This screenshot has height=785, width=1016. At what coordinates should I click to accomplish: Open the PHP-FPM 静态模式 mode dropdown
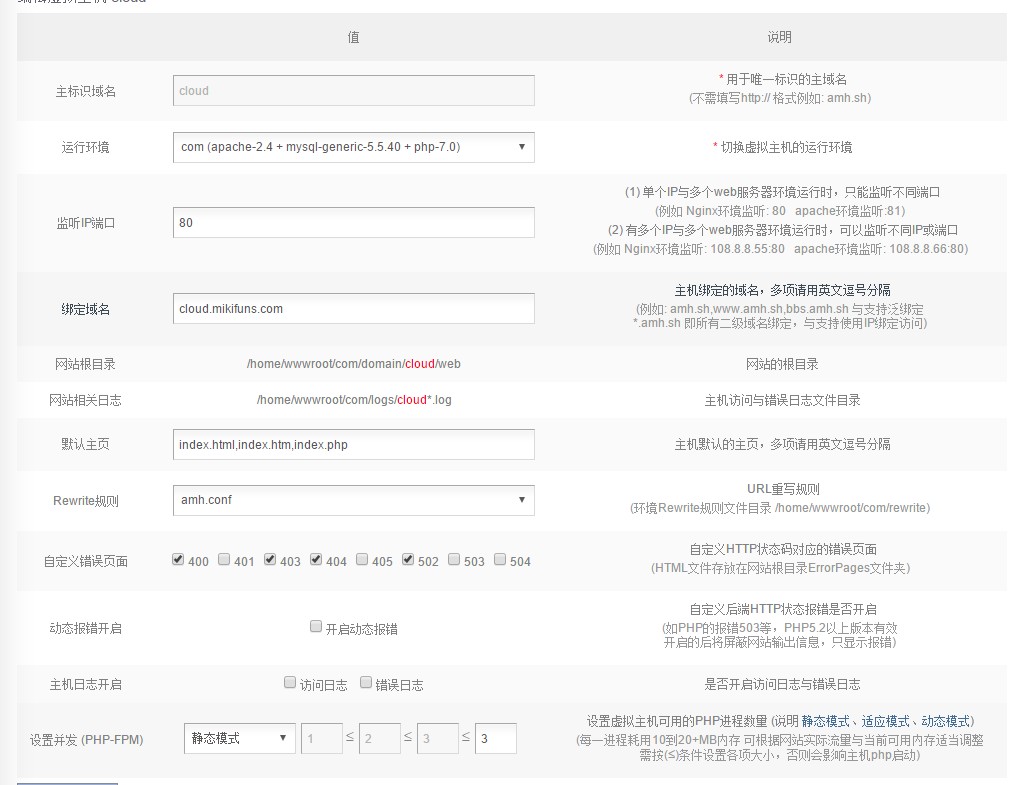pyautogui.click(x=239, y=739)
